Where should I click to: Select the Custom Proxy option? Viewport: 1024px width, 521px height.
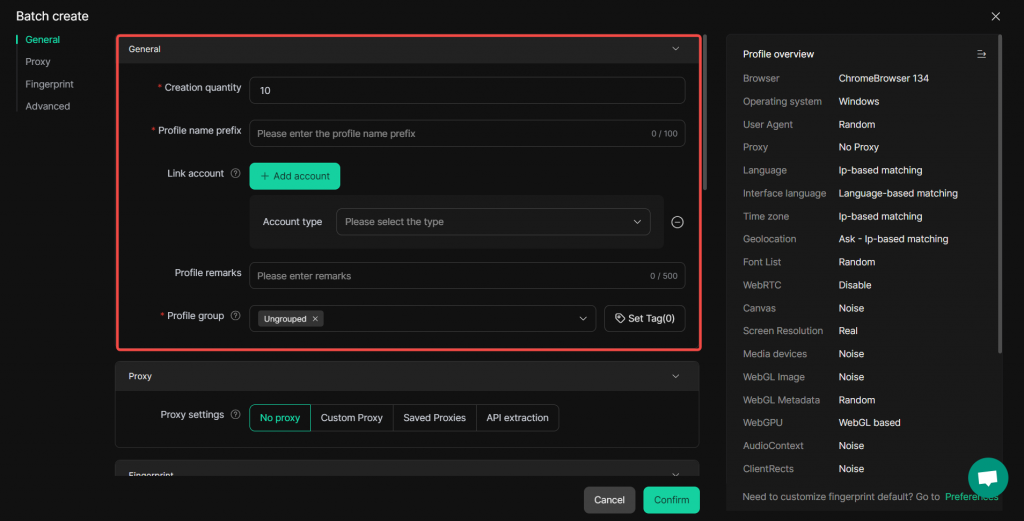tap(352, 418)
